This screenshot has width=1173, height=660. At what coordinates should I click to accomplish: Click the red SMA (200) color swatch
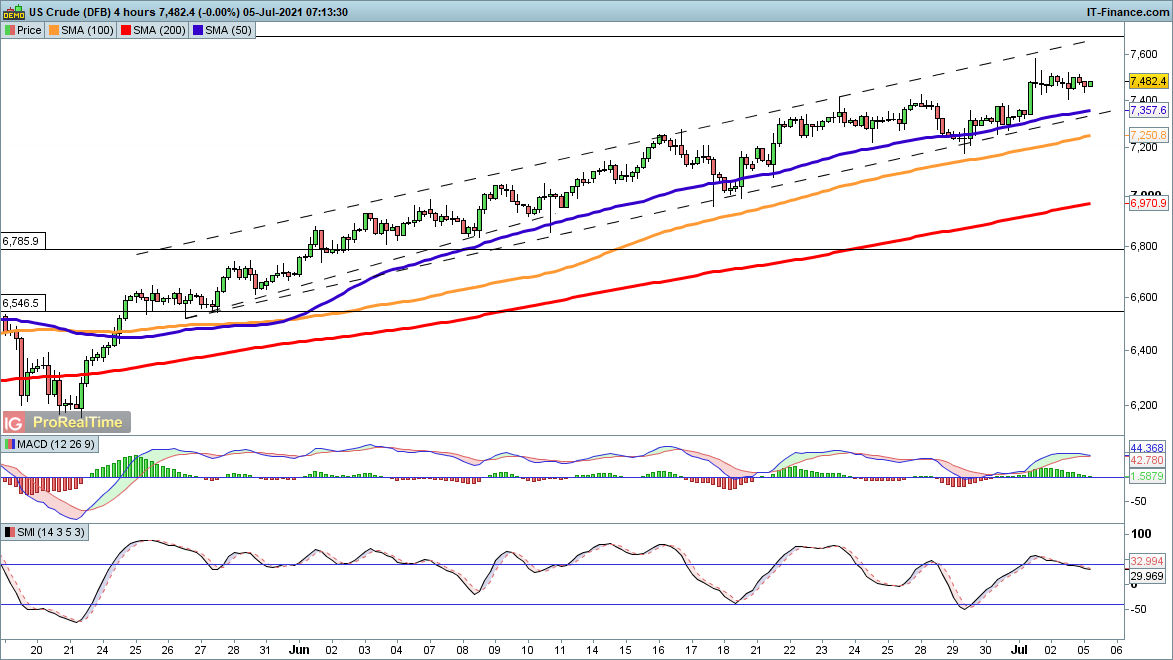click(128, 30)
